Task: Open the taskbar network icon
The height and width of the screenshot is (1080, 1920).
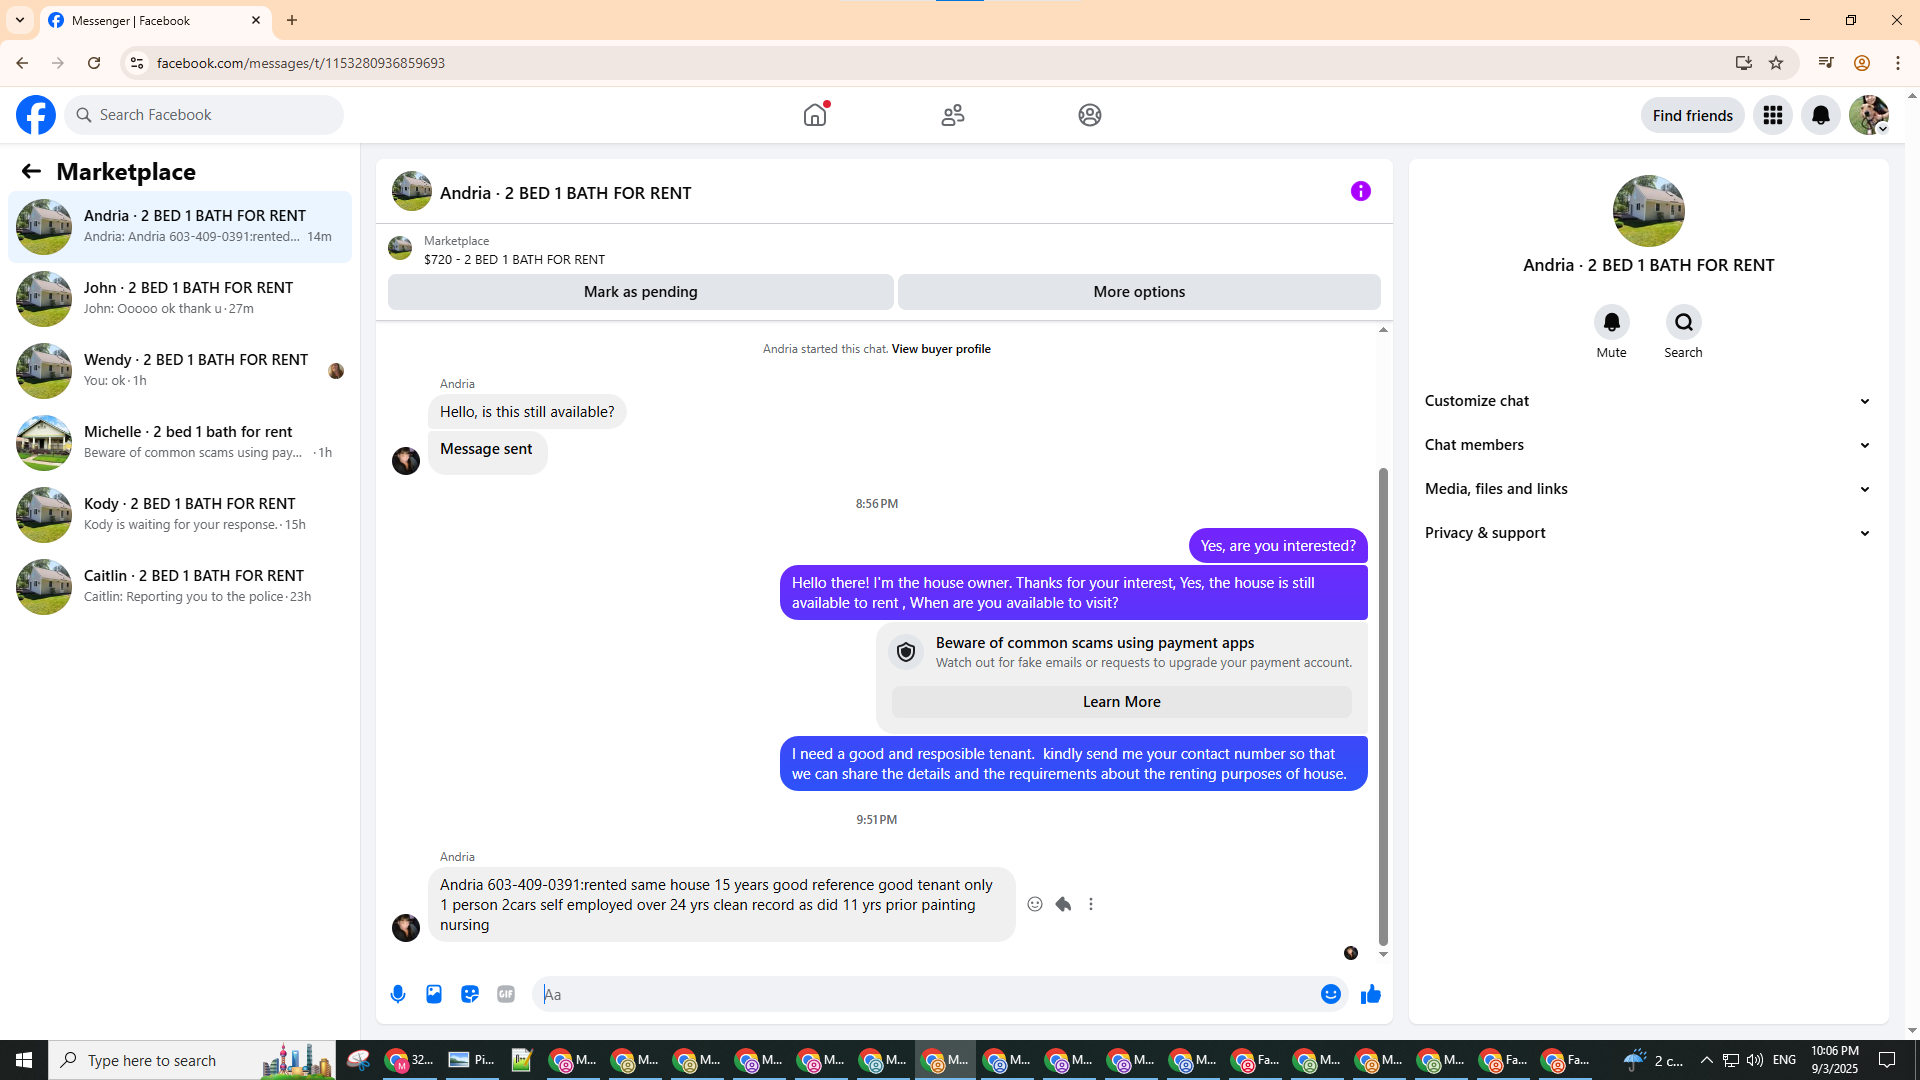Action: coord(1731,1060)
